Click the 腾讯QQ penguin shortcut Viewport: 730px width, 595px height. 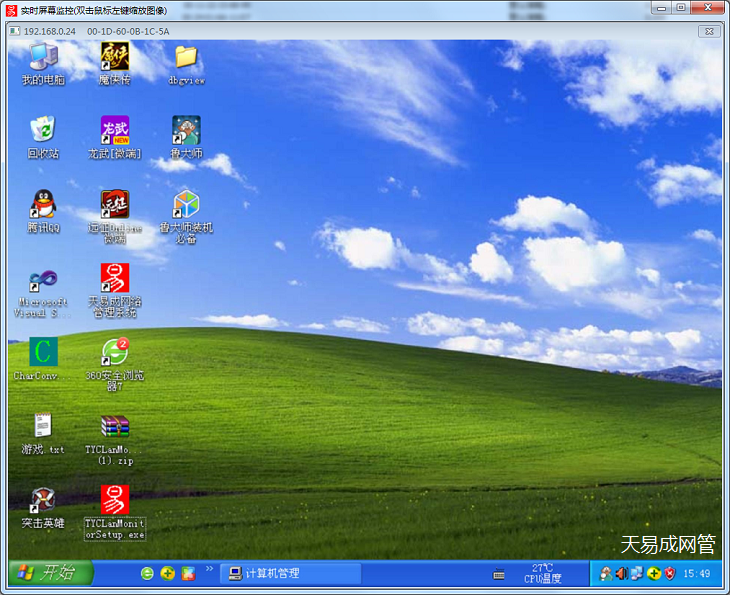pos(43,205)
